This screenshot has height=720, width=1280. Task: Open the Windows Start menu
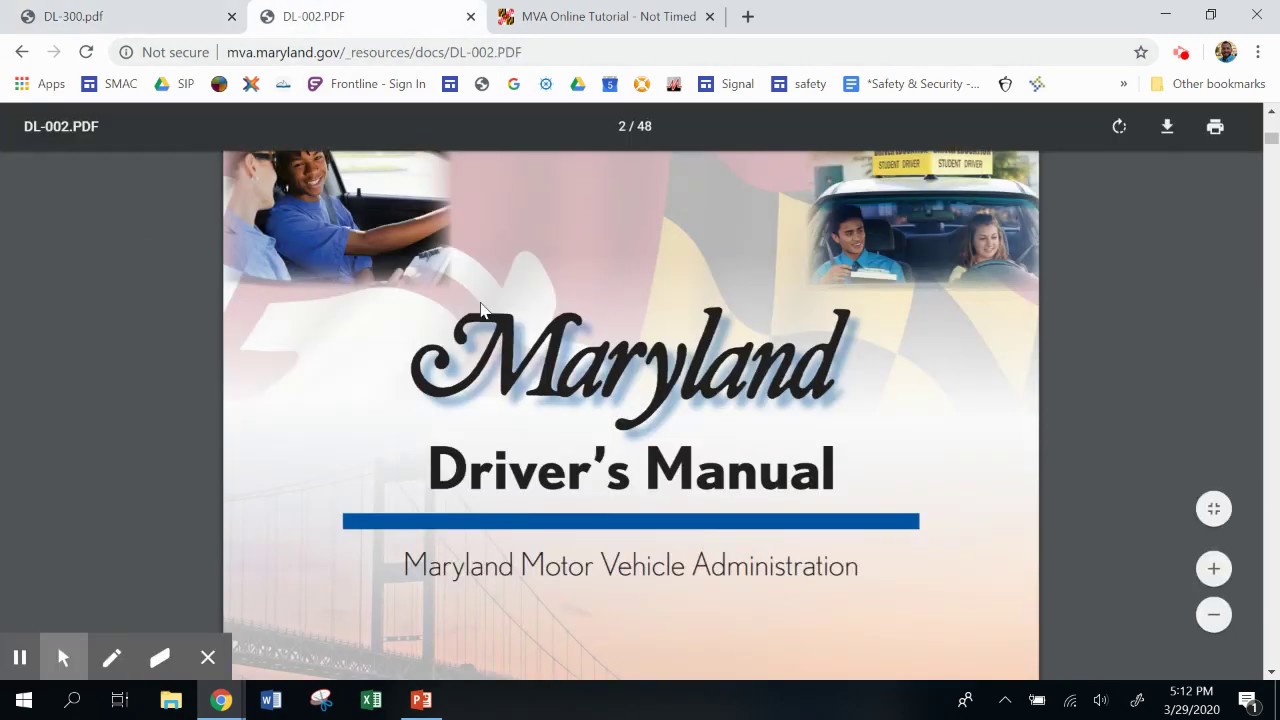coord(24,700)
